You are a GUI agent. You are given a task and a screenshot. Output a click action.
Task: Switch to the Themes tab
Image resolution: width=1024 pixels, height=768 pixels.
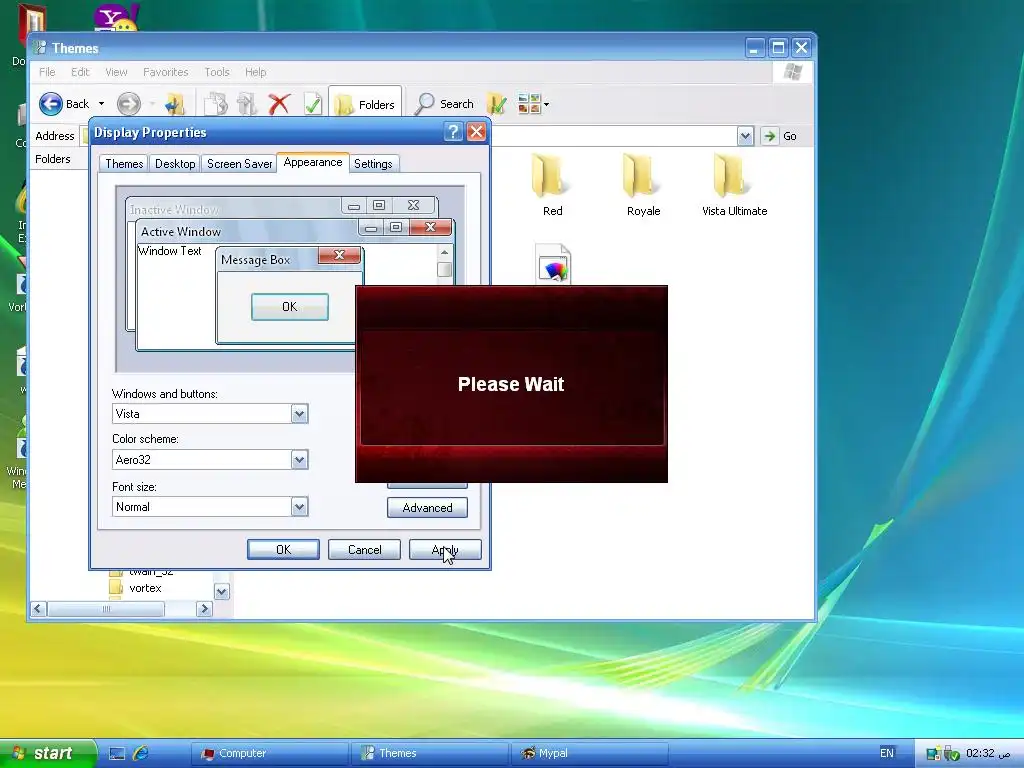click(x=124, y=164)
